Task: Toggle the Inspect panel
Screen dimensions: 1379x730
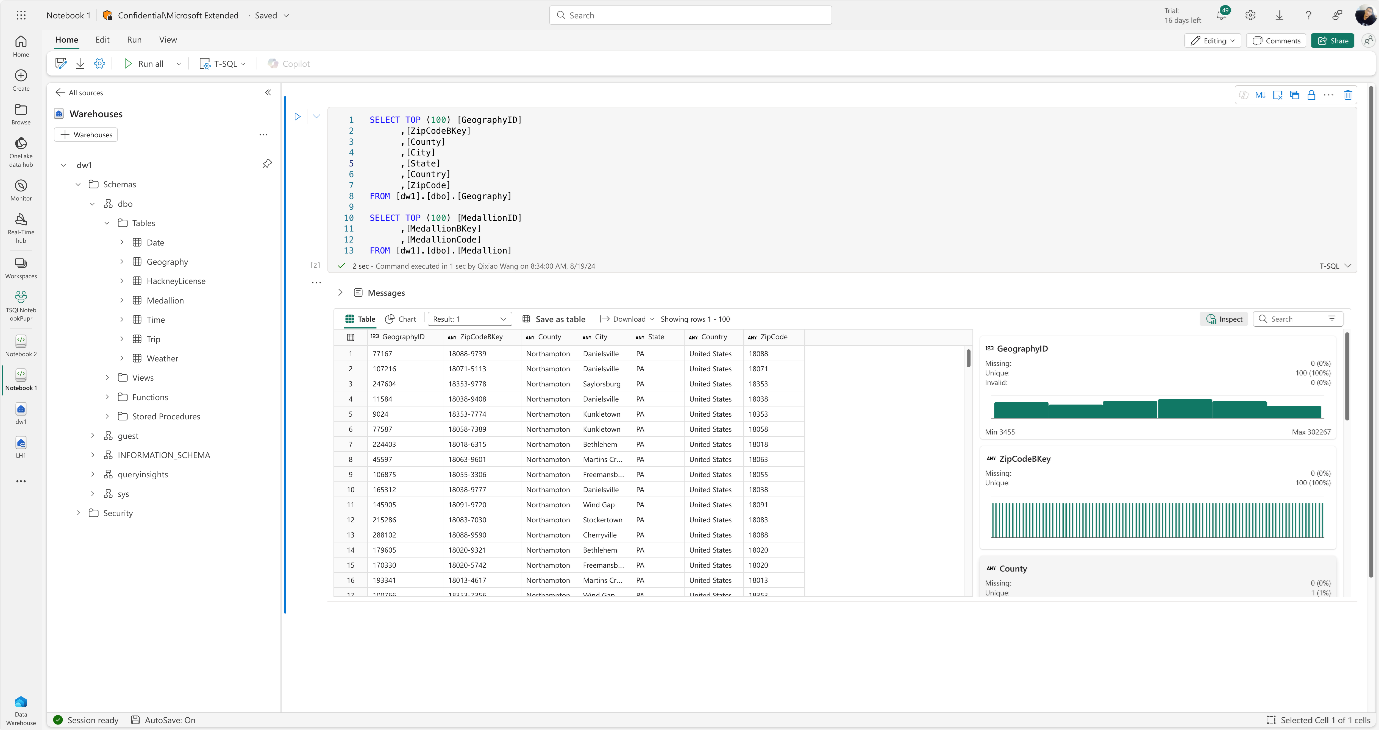Action: pos(1224,319)
